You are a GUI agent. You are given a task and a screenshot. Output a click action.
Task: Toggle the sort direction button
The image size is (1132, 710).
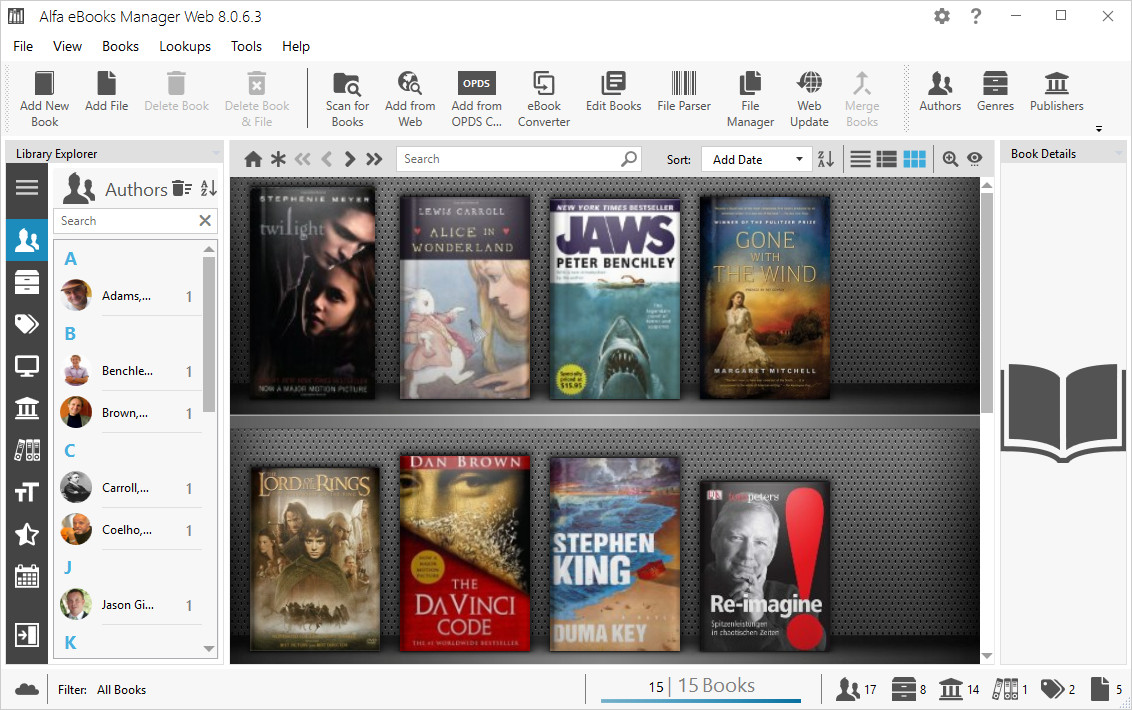click(826, 159)
